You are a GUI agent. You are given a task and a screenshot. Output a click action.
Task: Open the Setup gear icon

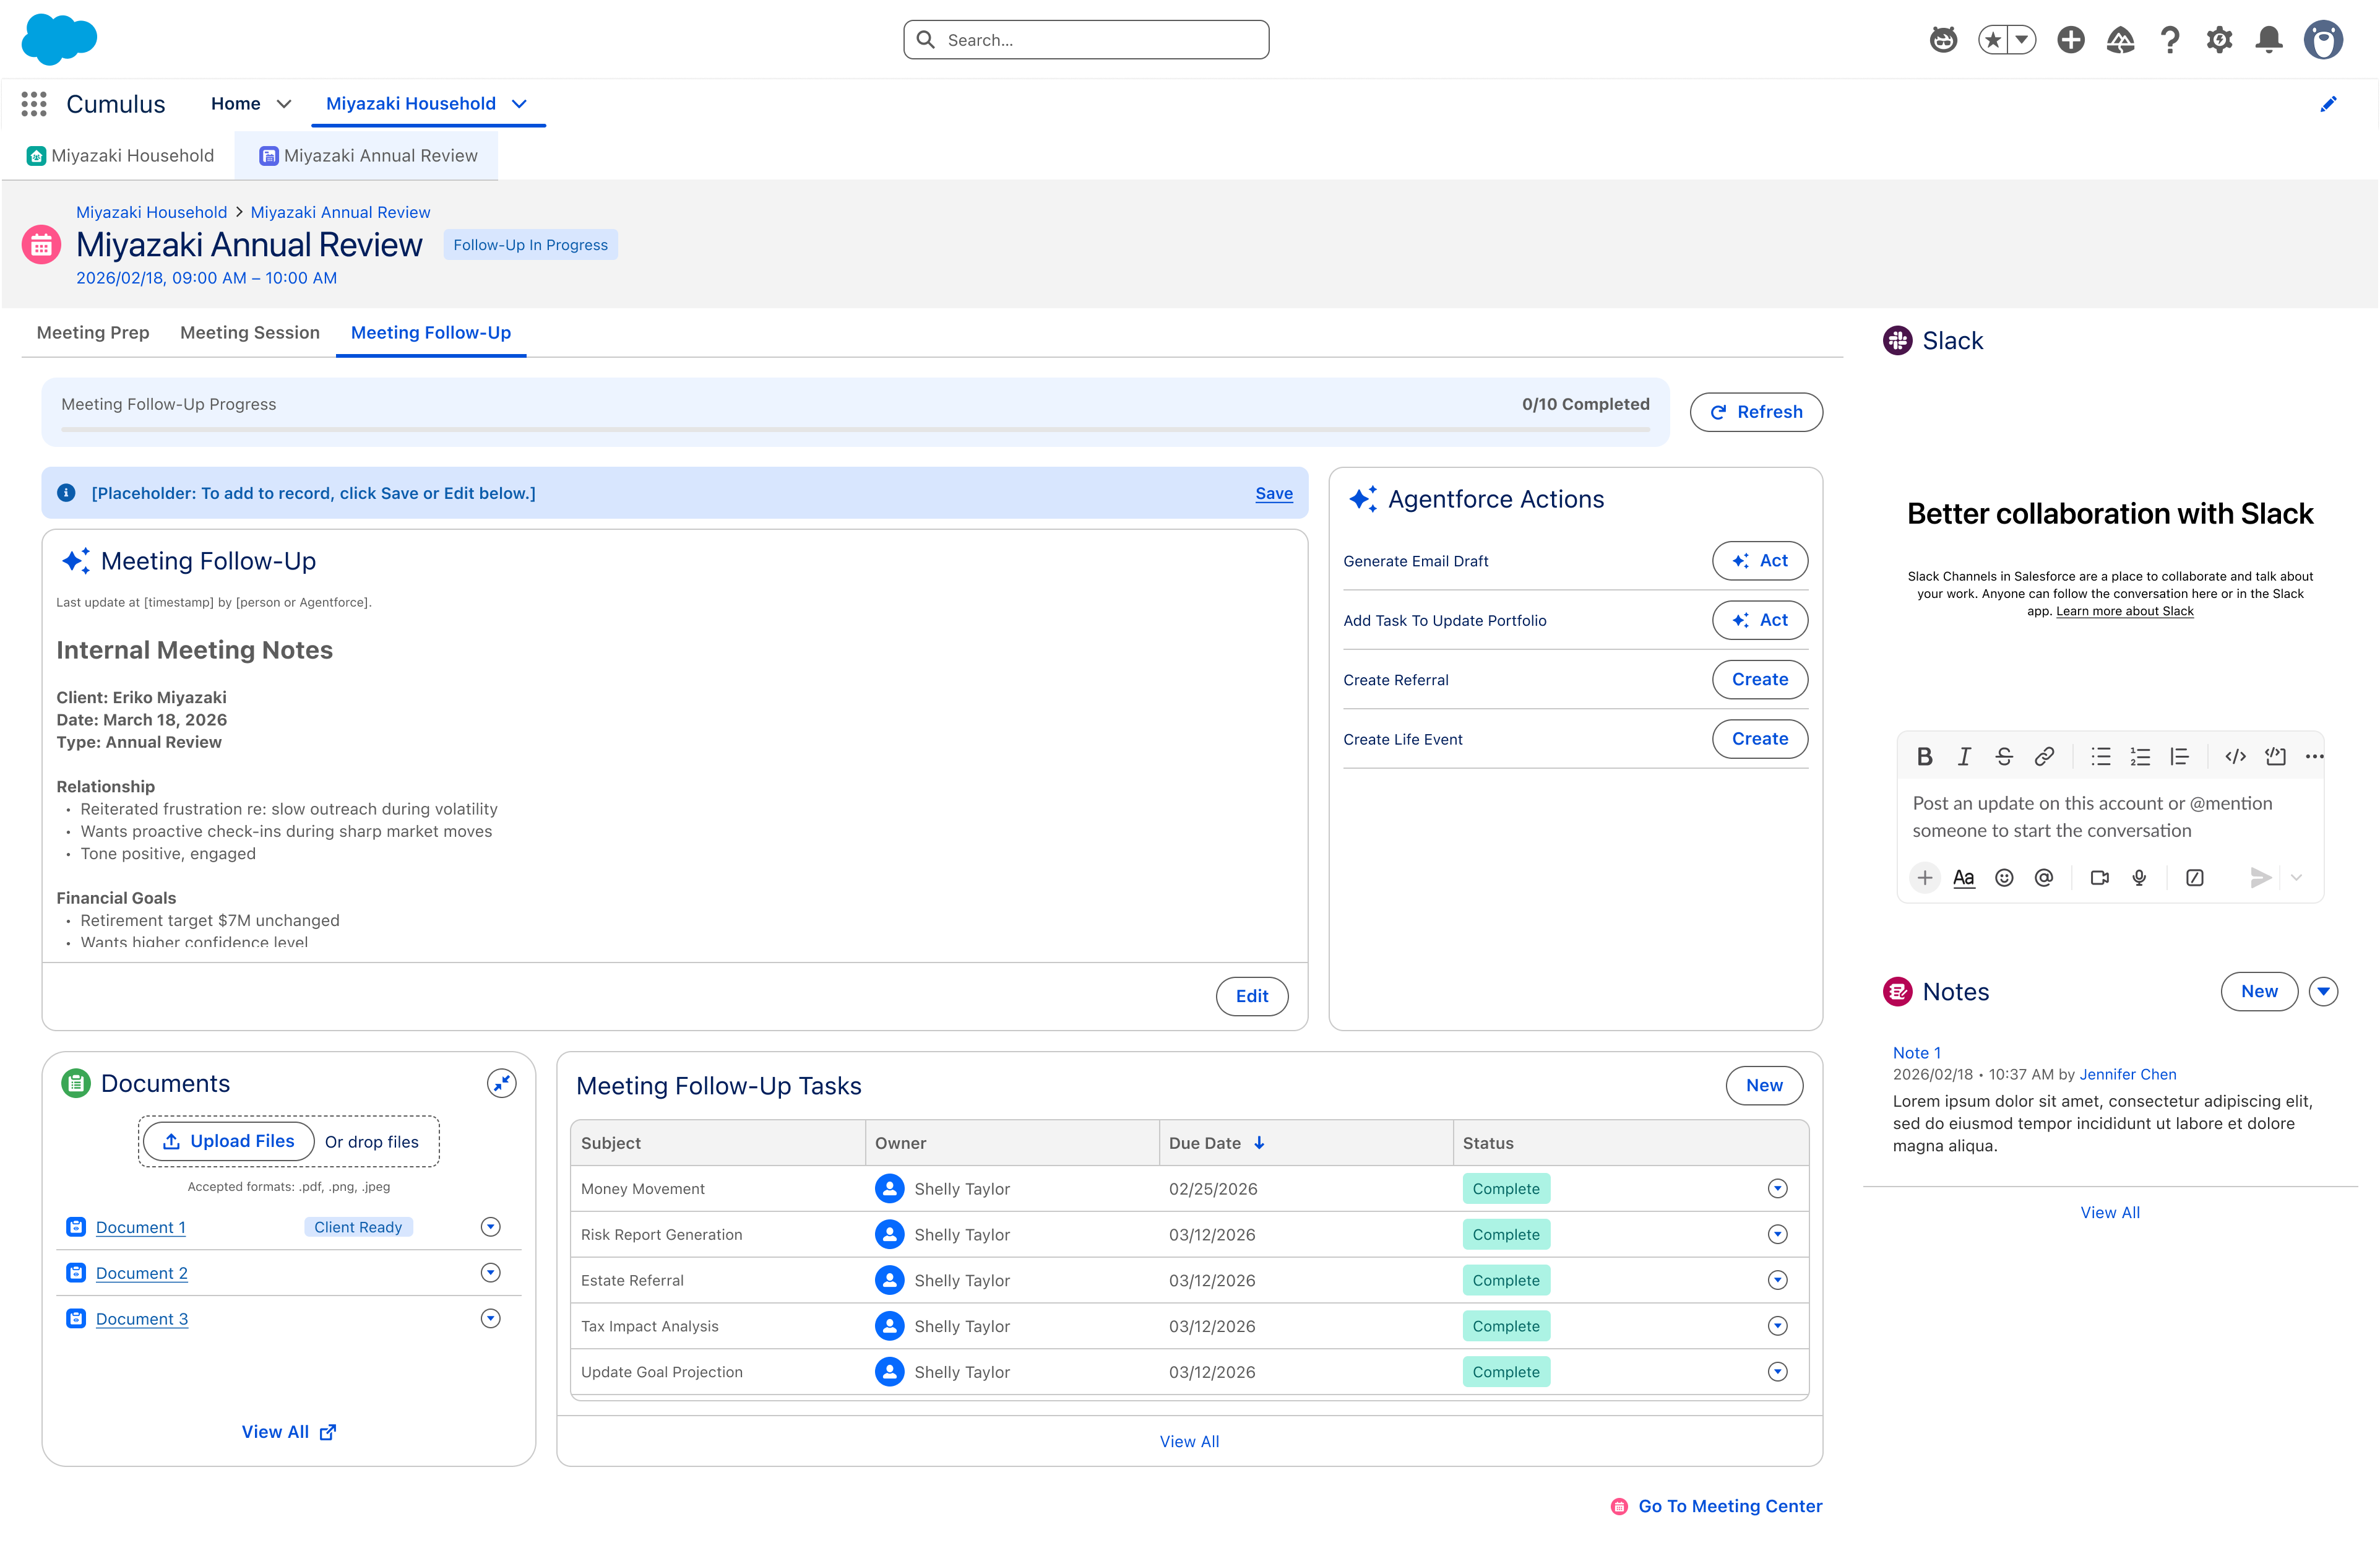[x=2219, y=40]
